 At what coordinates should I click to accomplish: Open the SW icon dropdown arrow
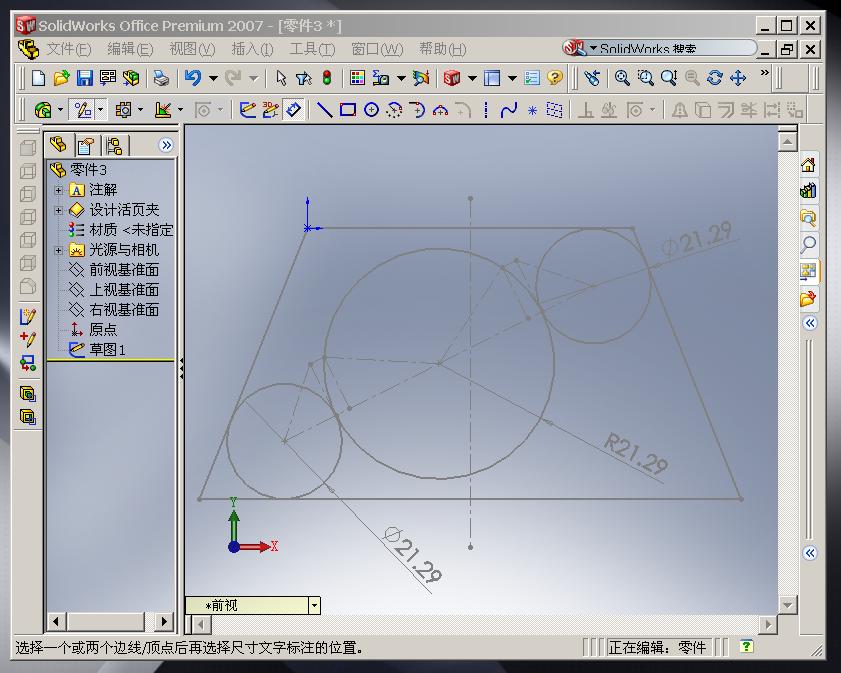(472, 78)
